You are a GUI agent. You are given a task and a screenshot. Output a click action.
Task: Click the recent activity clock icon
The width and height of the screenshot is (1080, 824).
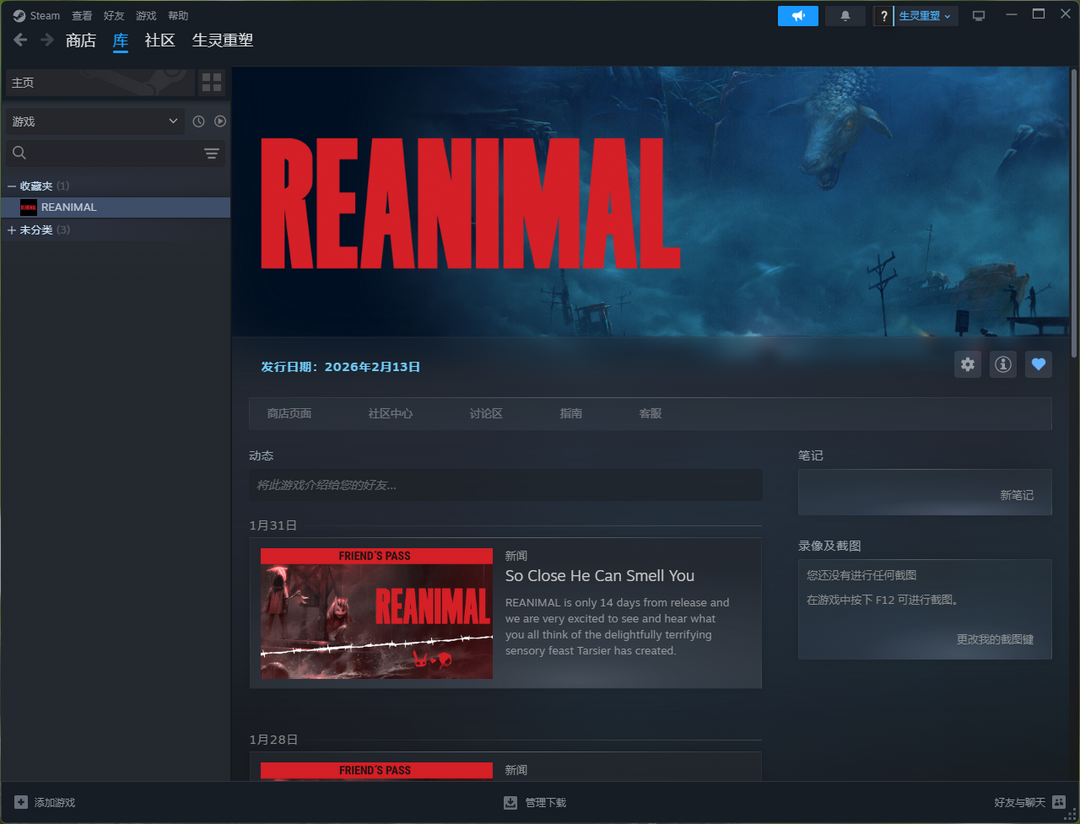click(x=198, y=121)
